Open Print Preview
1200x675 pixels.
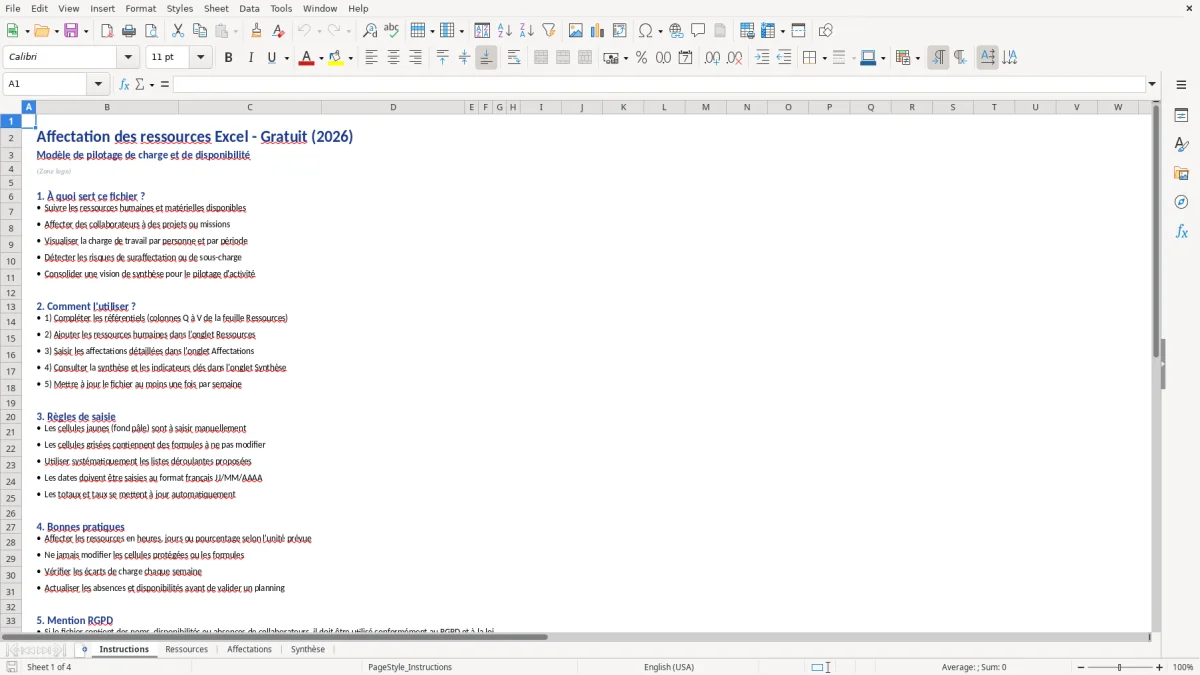point(150,31)
